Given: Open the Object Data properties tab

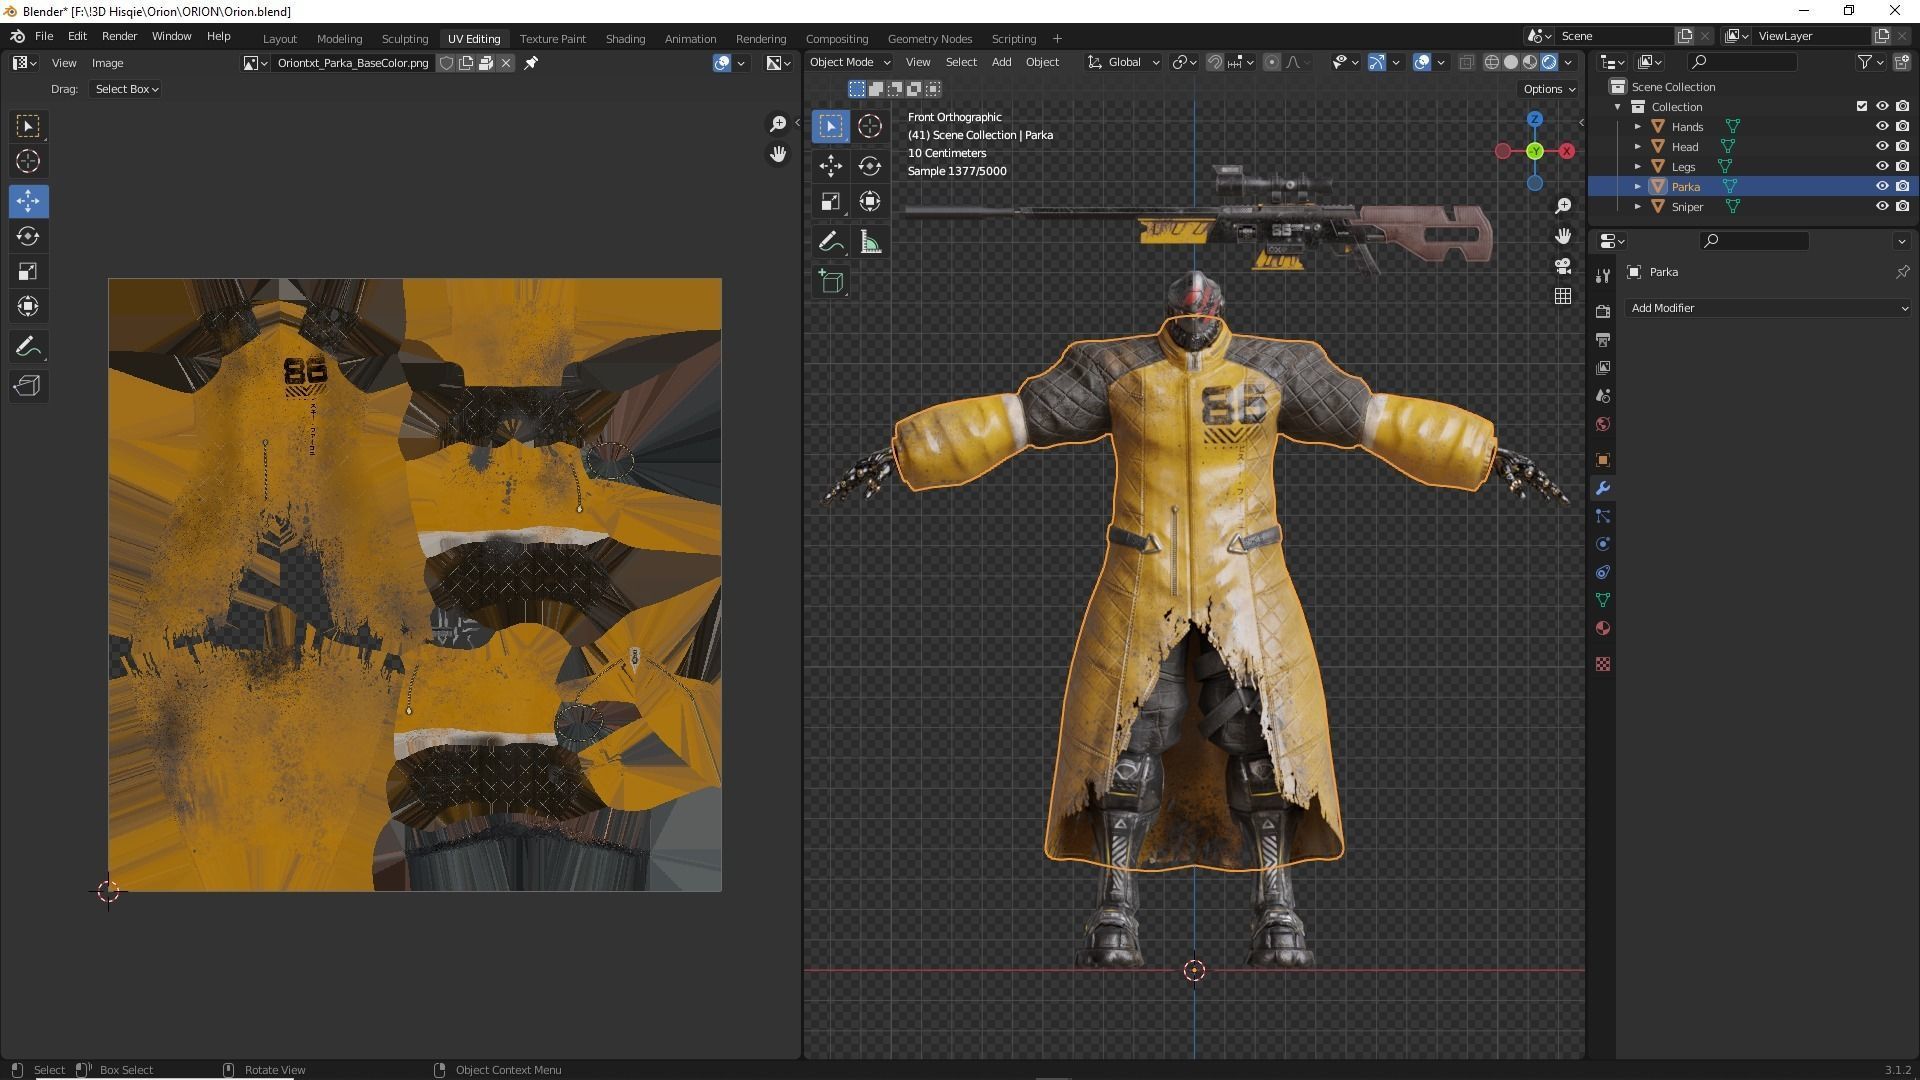Looking at the screenshot, I should coord(1603,600).
